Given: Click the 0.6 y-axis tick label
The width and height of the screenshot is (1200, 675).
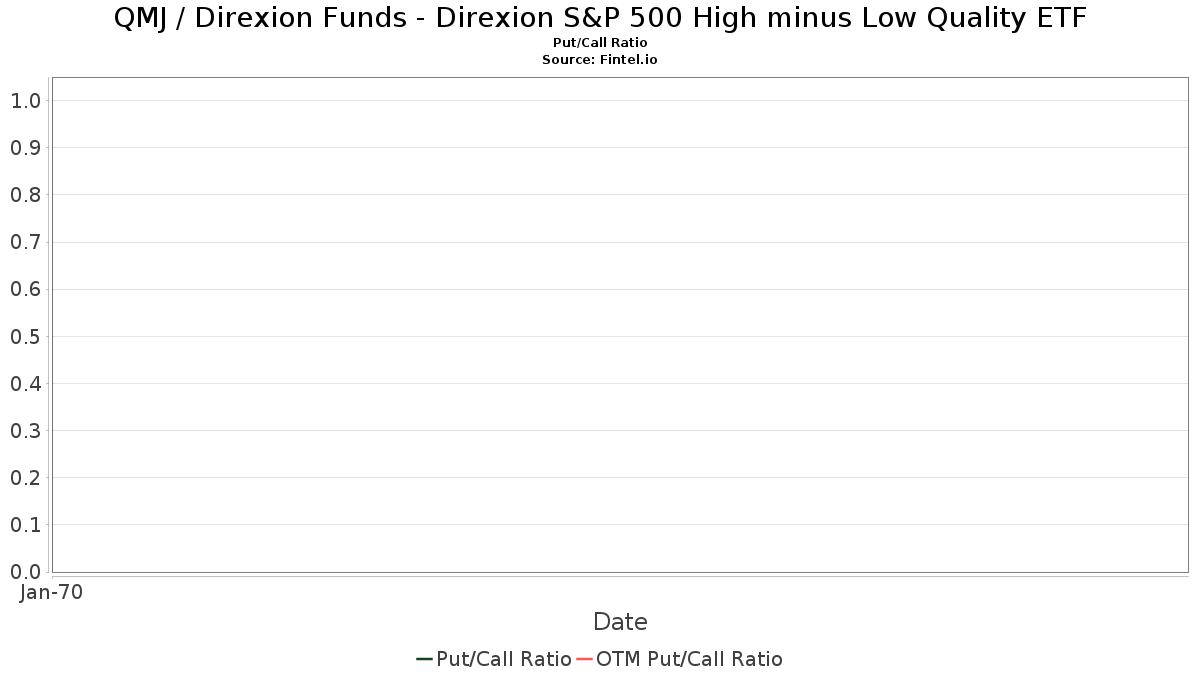Looking at the screenshot, I should click(25, 289).
